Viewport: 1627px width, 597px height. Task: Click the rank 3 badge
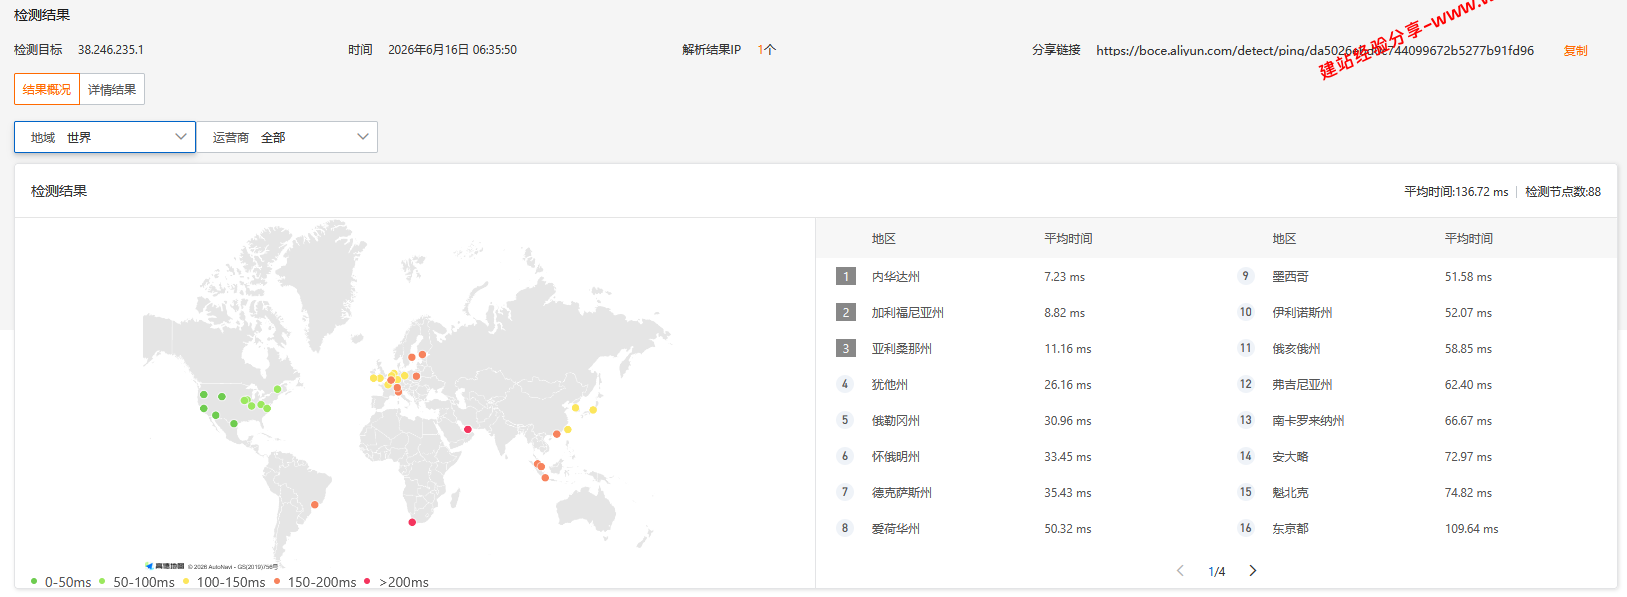pyautogui.click(x=846, y=348)
